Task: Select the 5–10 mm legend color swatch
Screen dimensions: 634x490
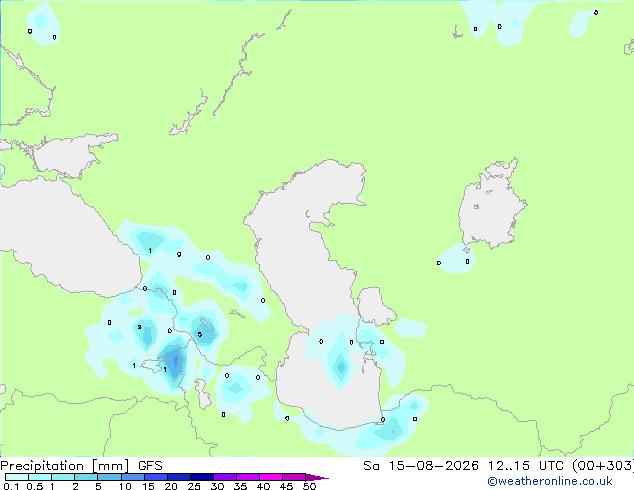Action: pos(109,477)
